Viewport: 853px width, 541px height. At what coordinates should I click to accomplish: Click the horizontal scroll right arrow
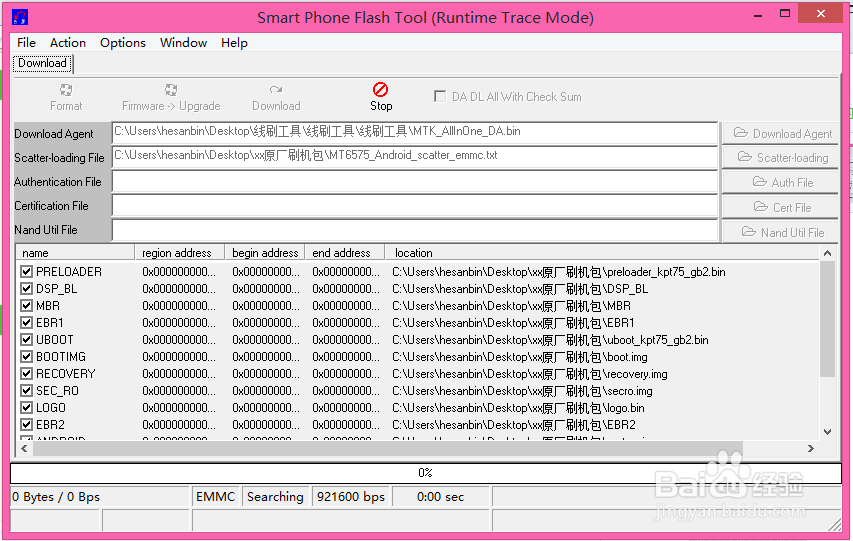pyautogui.click(x=811, y=448)
